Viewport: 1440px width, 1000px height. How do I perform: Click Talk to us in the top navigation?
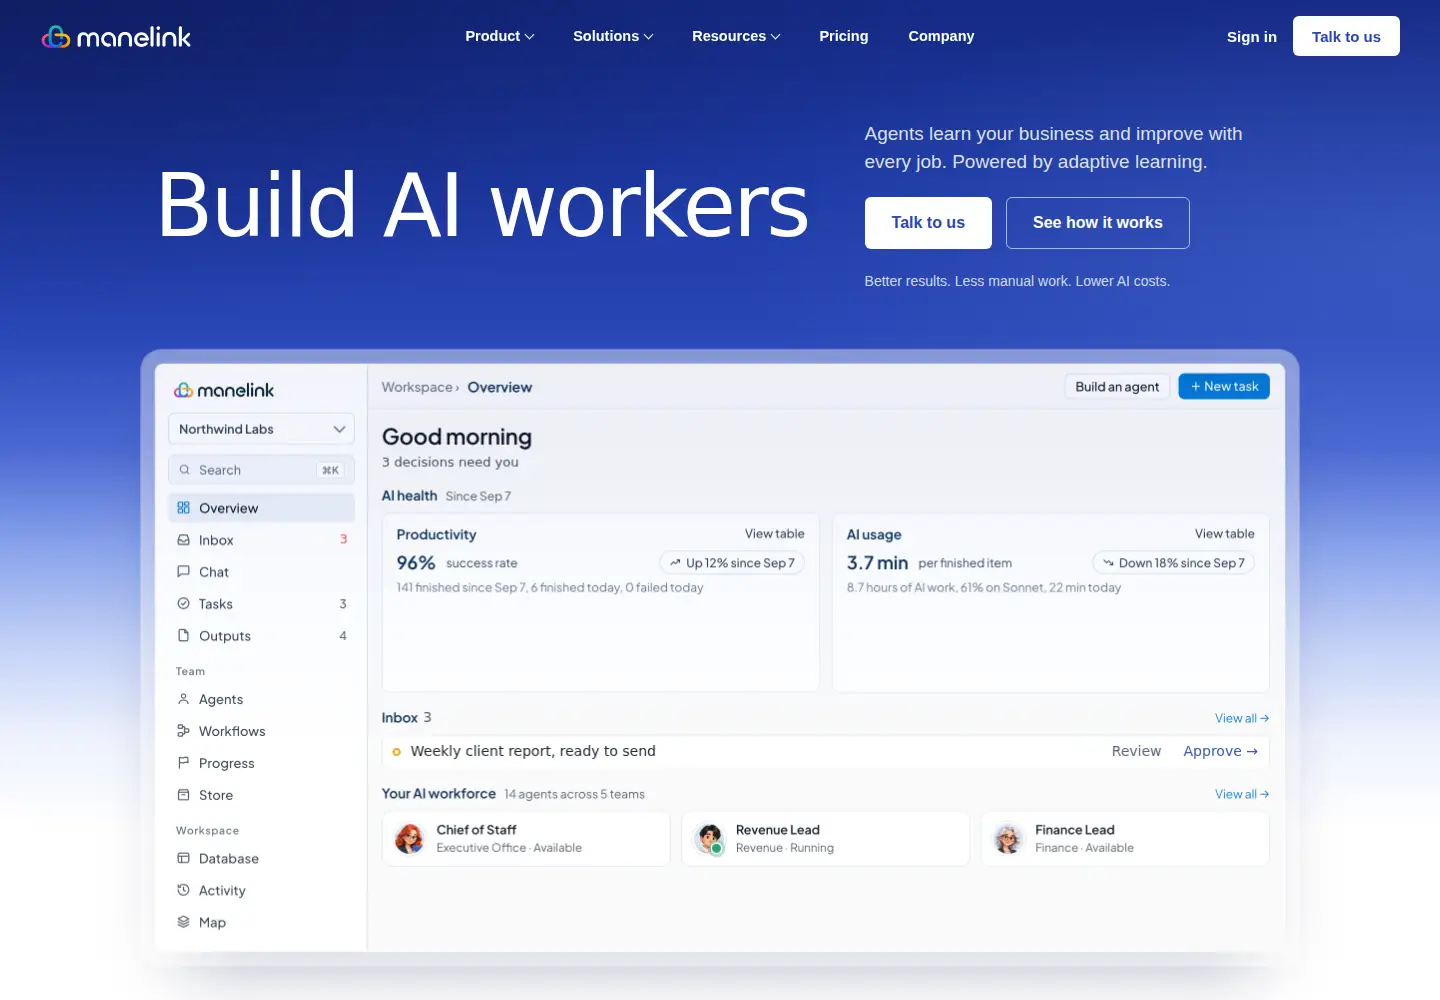click(1346, 36)
